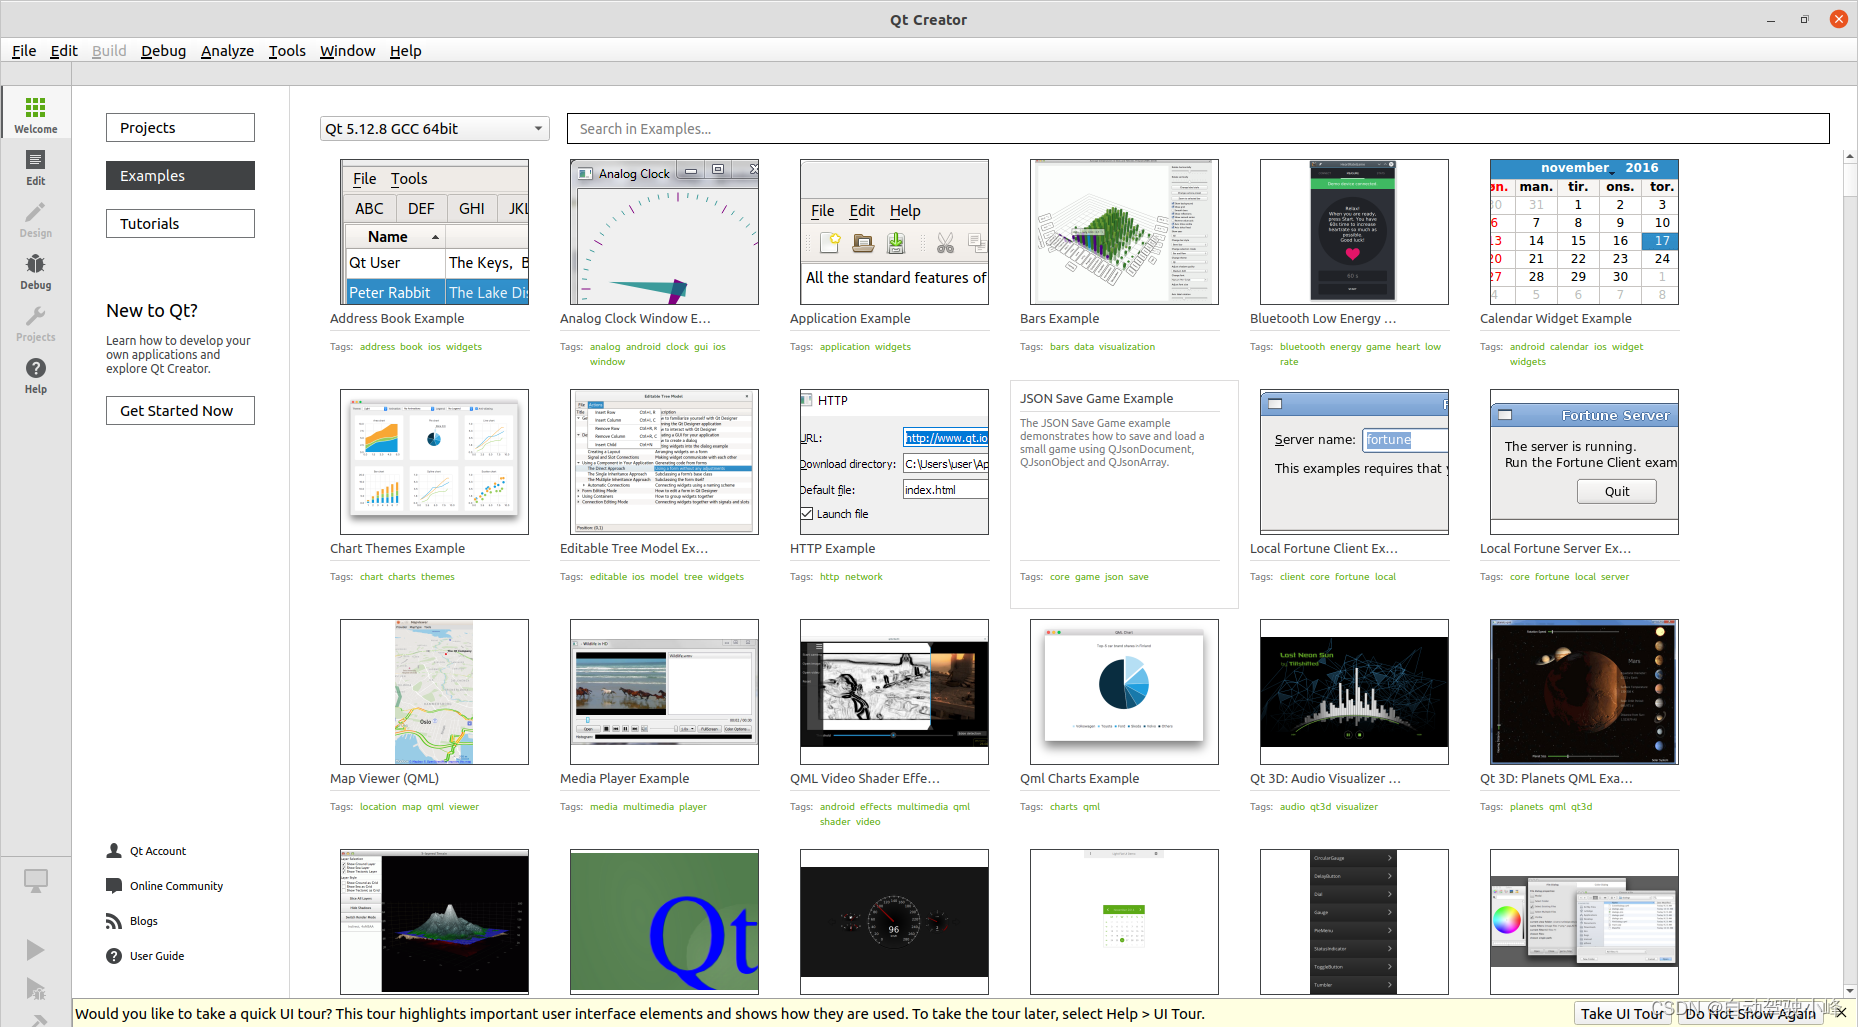This screenshot has width=1858, height=1027.
Task: Open the Calendar Widget Example thumbnail
Action: click(x=1584, y=232)
